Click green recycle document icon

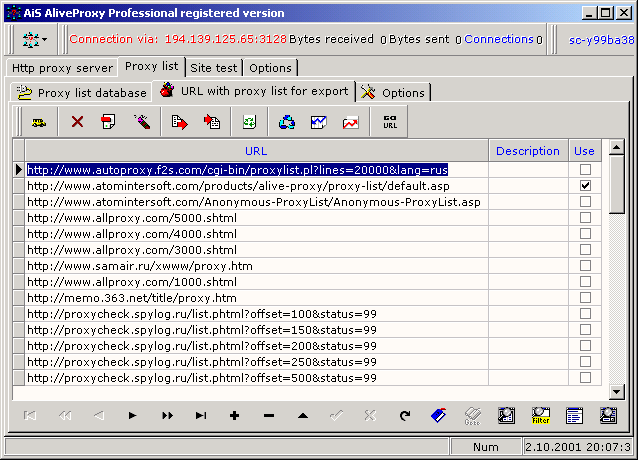pos(249,122)
